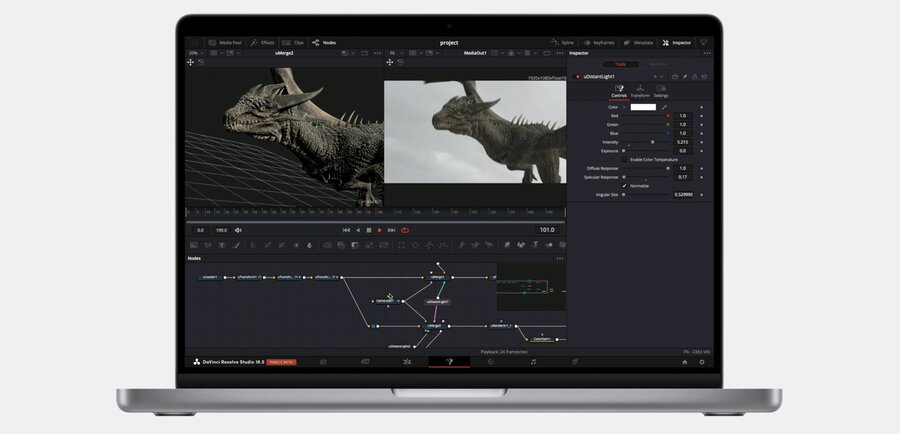The image size is (900, 434).
Task: Open the left viewer zoom dropdown (20%)
Action: coord(197,53)
